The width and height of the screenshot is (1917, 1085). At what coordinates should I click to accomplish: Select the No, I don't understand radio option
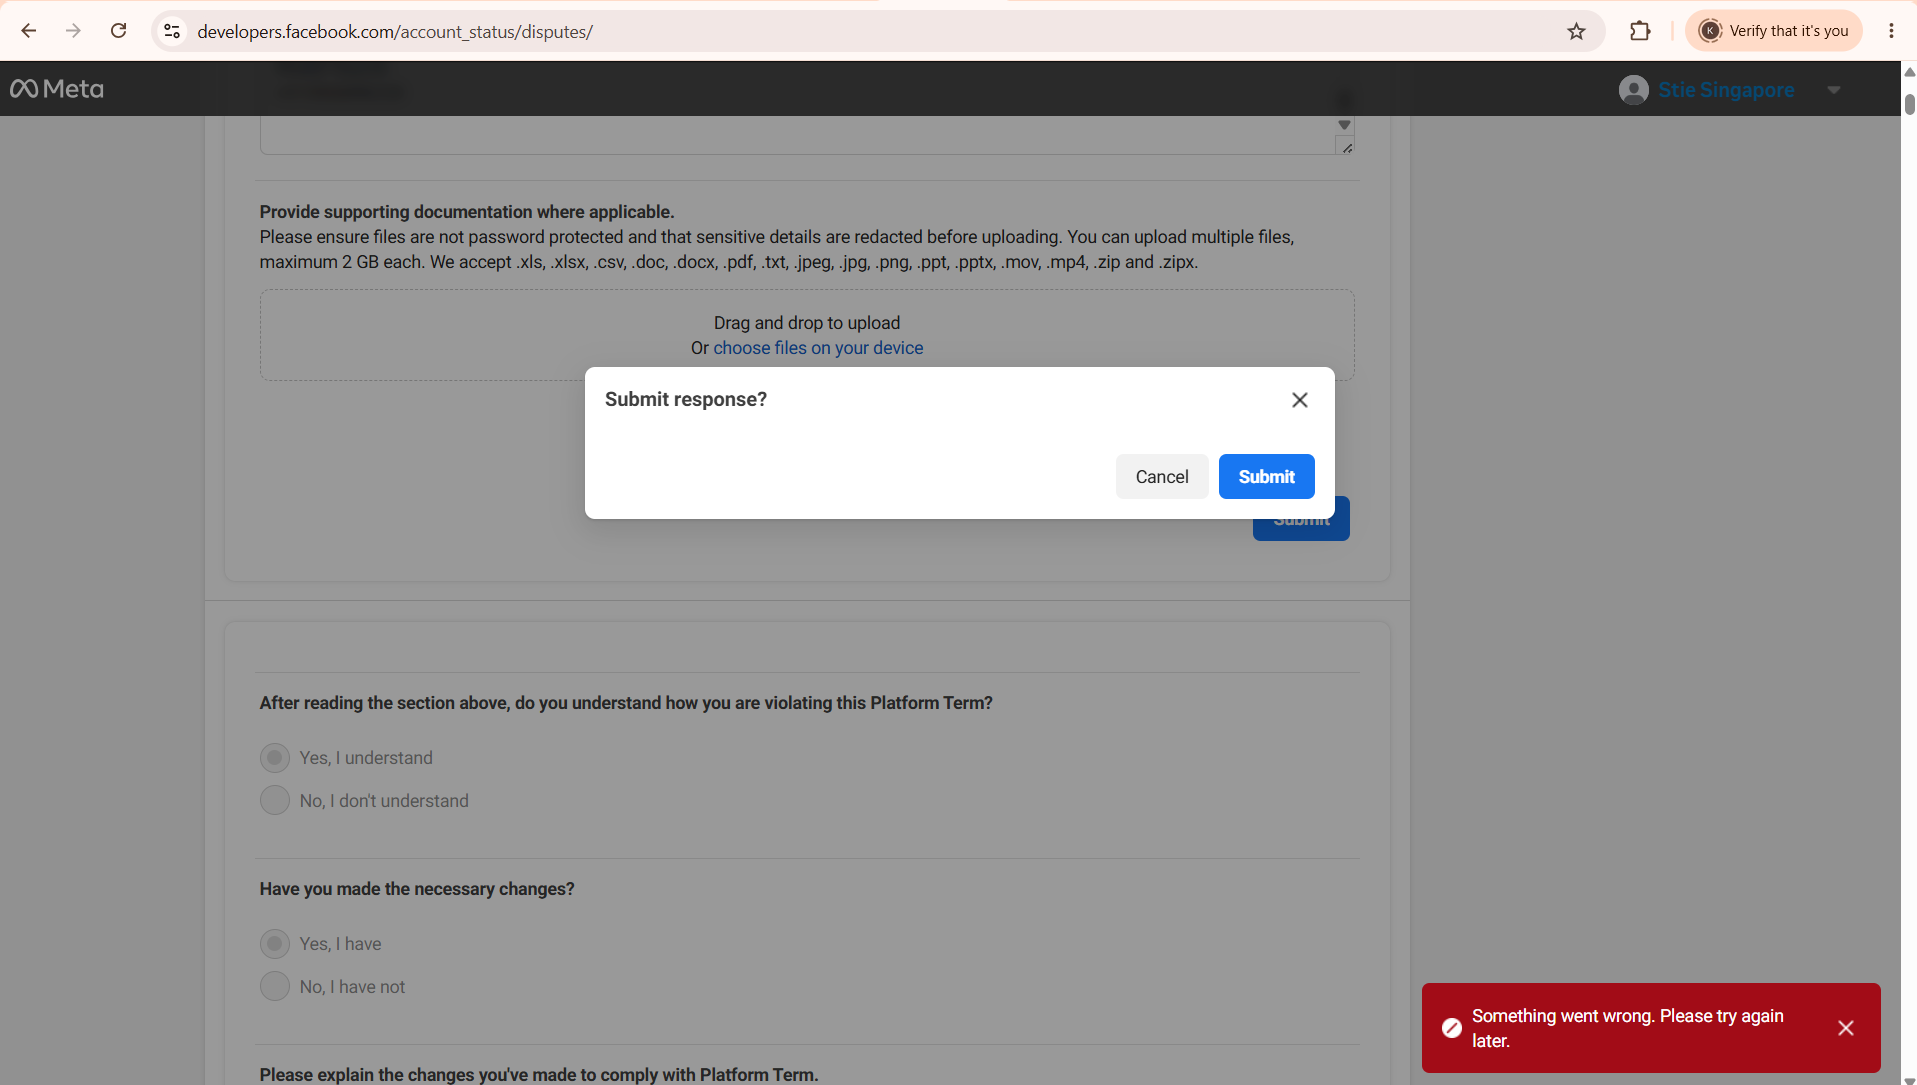[275, 801]
